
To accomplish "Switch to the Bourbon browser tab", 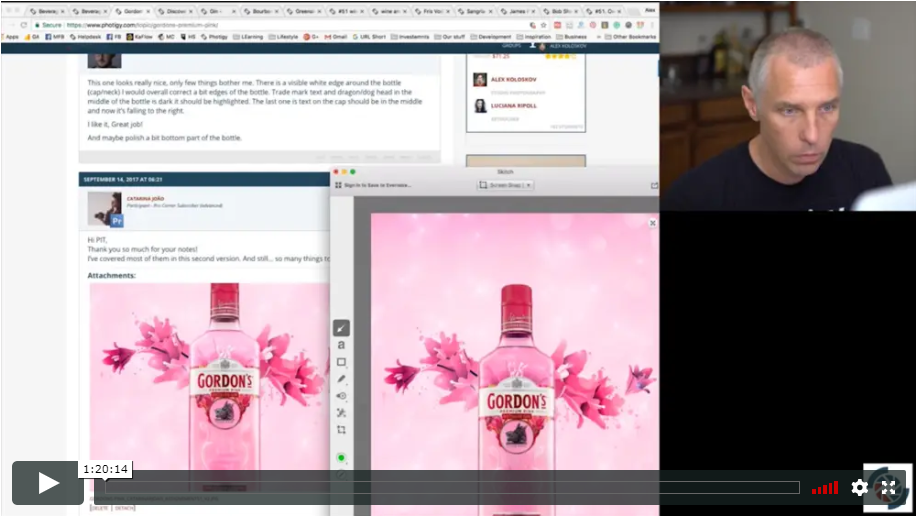I will pyautogui.click(x=261, y=11).
